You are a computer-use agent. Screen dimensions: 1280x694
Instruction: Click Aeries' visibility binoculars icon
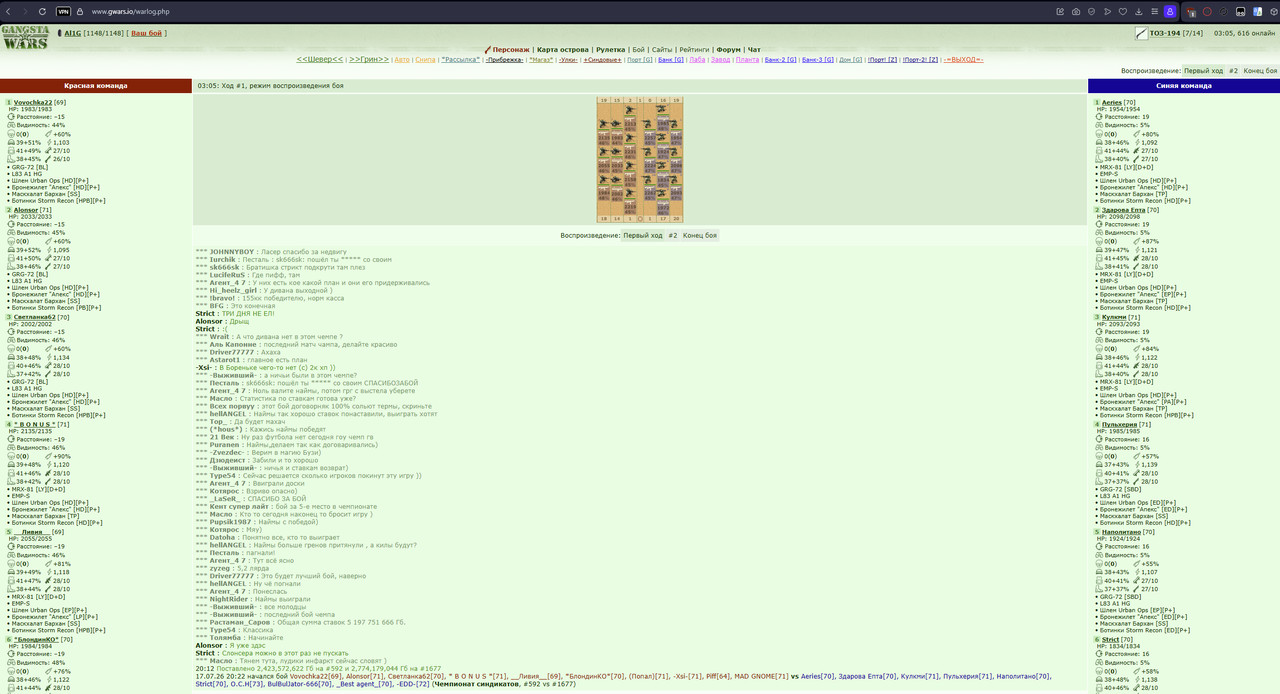1098,125
